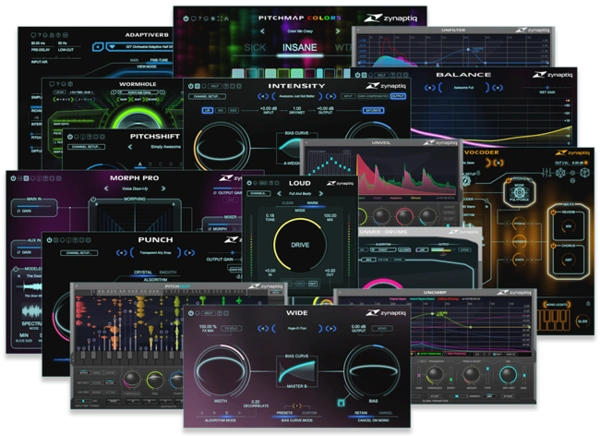Toggle the BALANCE plugin power icon
Viewport: 600px width, 436px height.
coord(357,75)
